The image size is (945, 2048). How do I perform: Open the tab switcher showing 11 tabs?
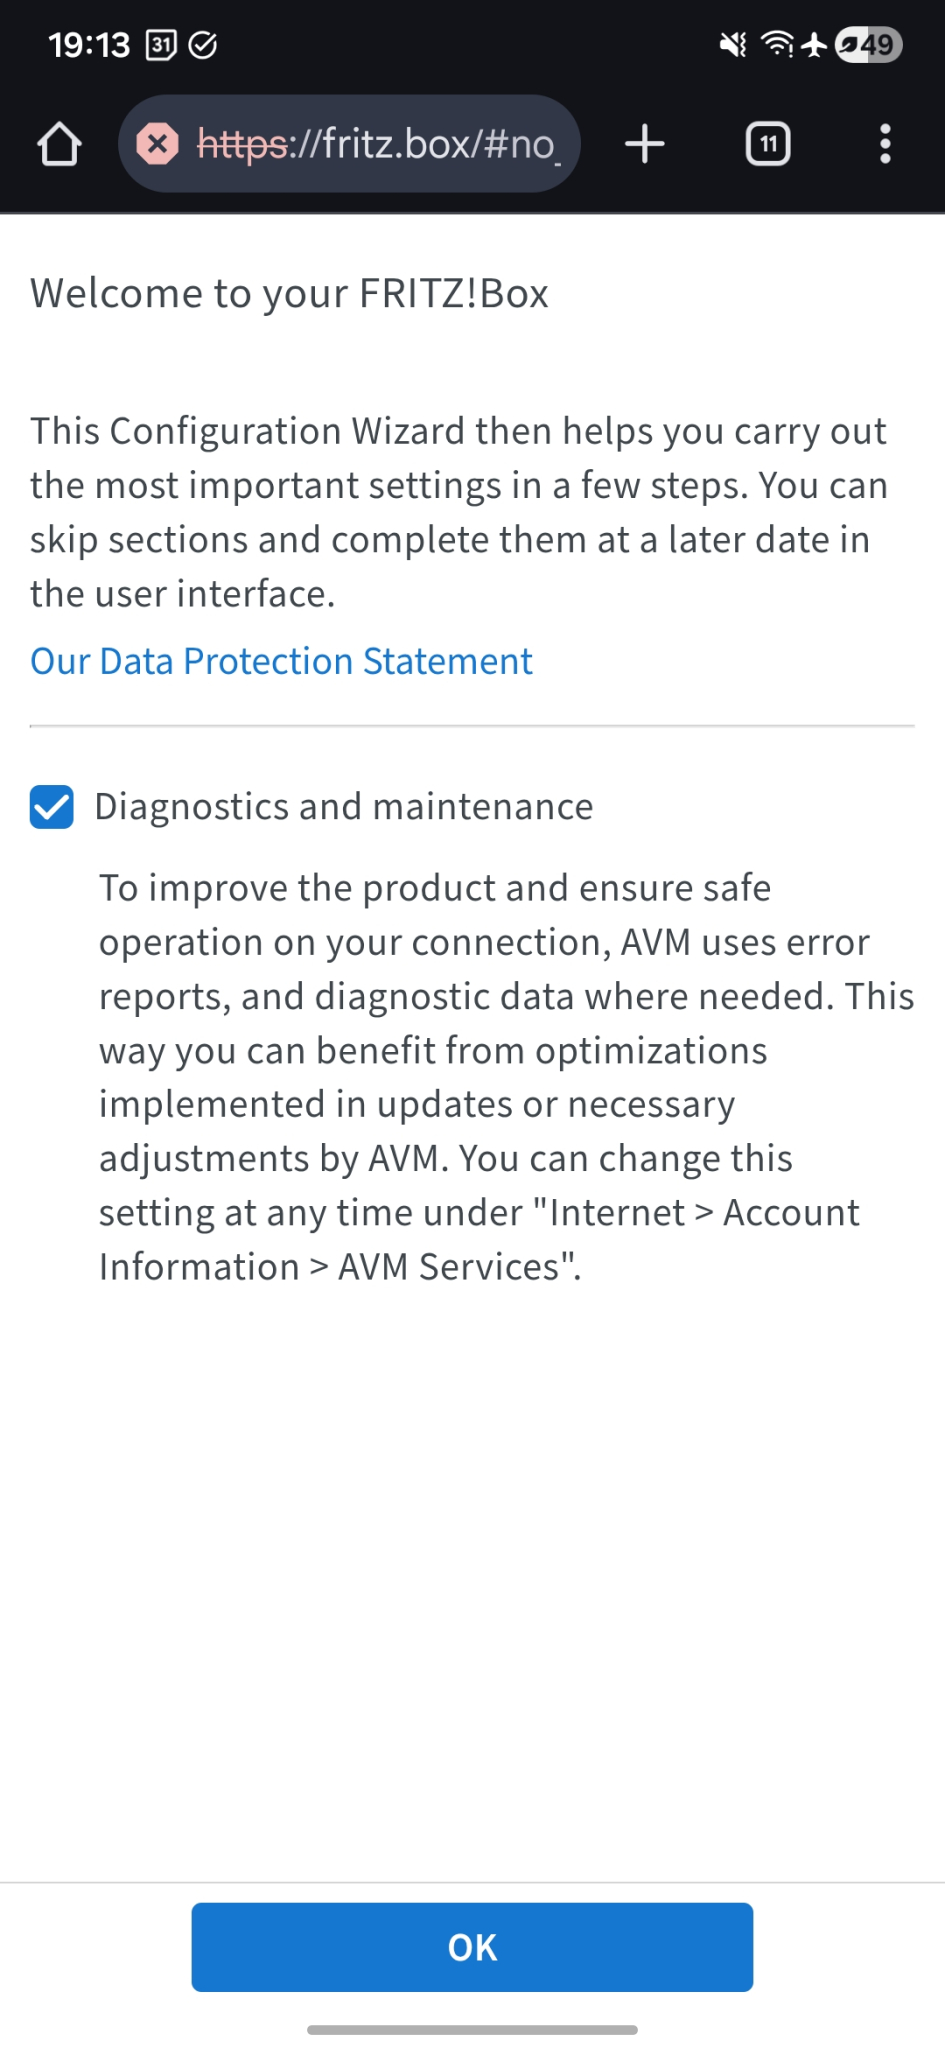(768, 144)
